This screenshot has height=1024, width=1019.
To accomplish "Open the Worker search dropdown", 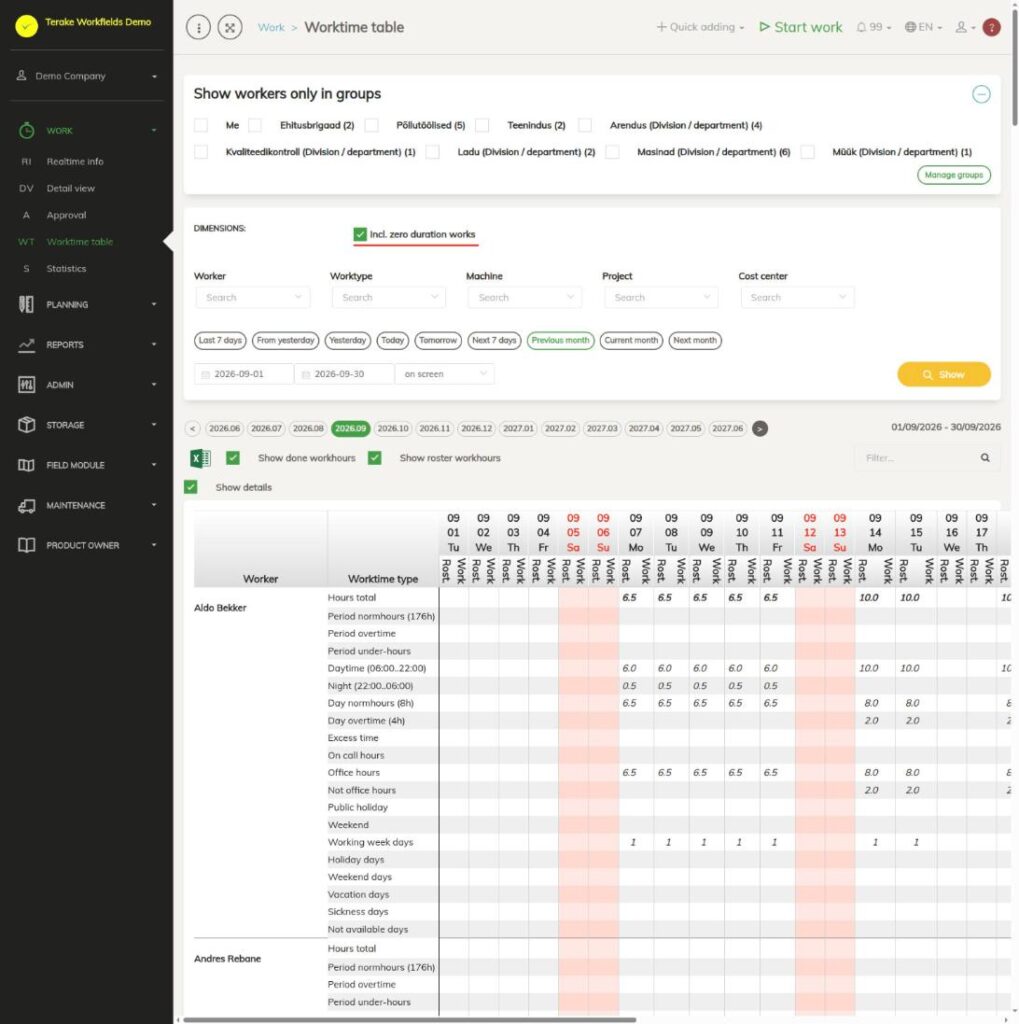I will click(x=252, y=297).
